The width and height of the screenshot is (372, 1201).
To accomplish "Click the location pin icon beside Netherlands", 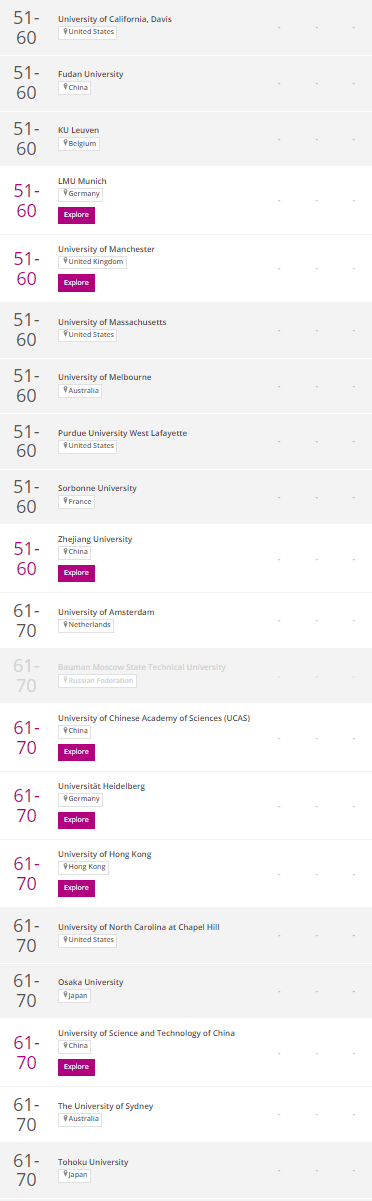I will pos(65,625).
